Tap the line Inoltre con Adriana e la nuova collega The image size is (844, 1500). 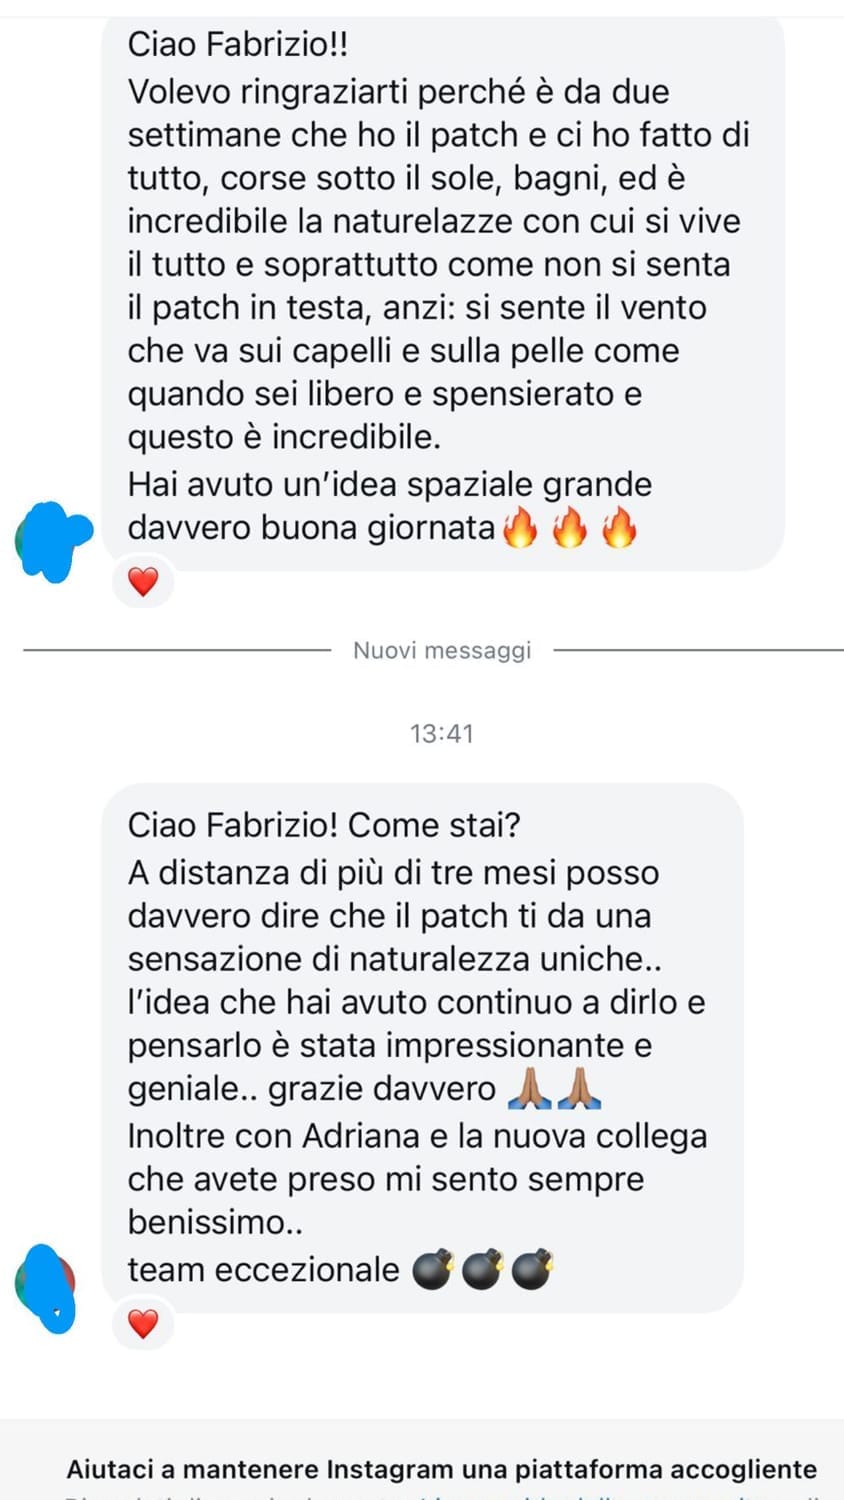tap(417, 1136)
